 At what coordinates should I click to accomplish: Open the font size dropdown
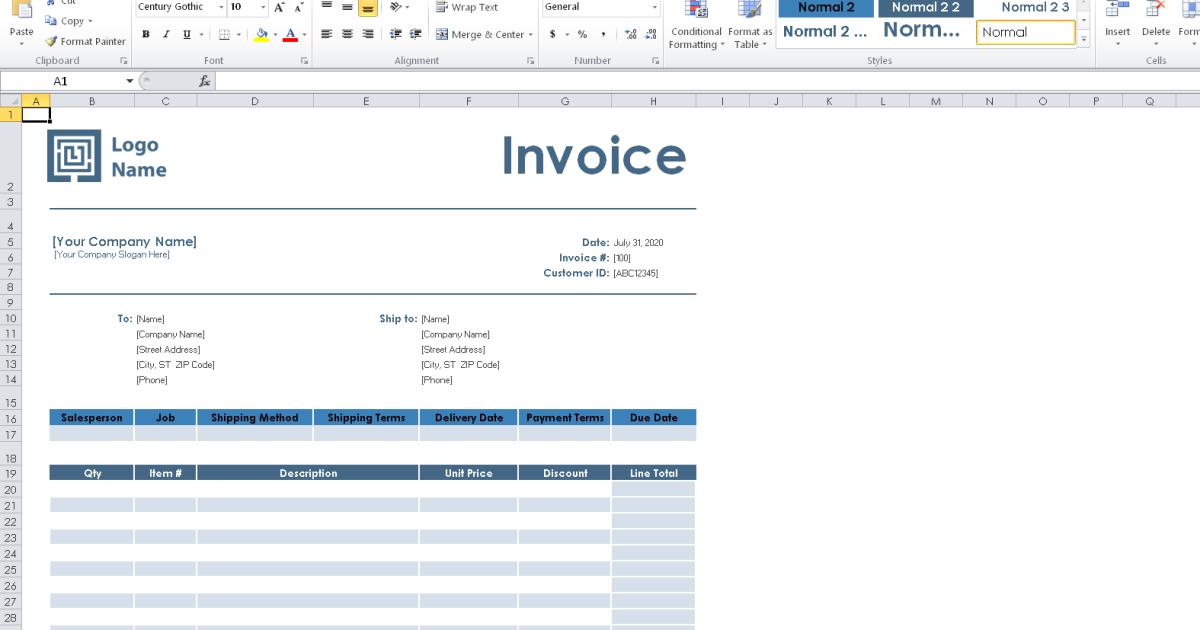pos(261,7)
